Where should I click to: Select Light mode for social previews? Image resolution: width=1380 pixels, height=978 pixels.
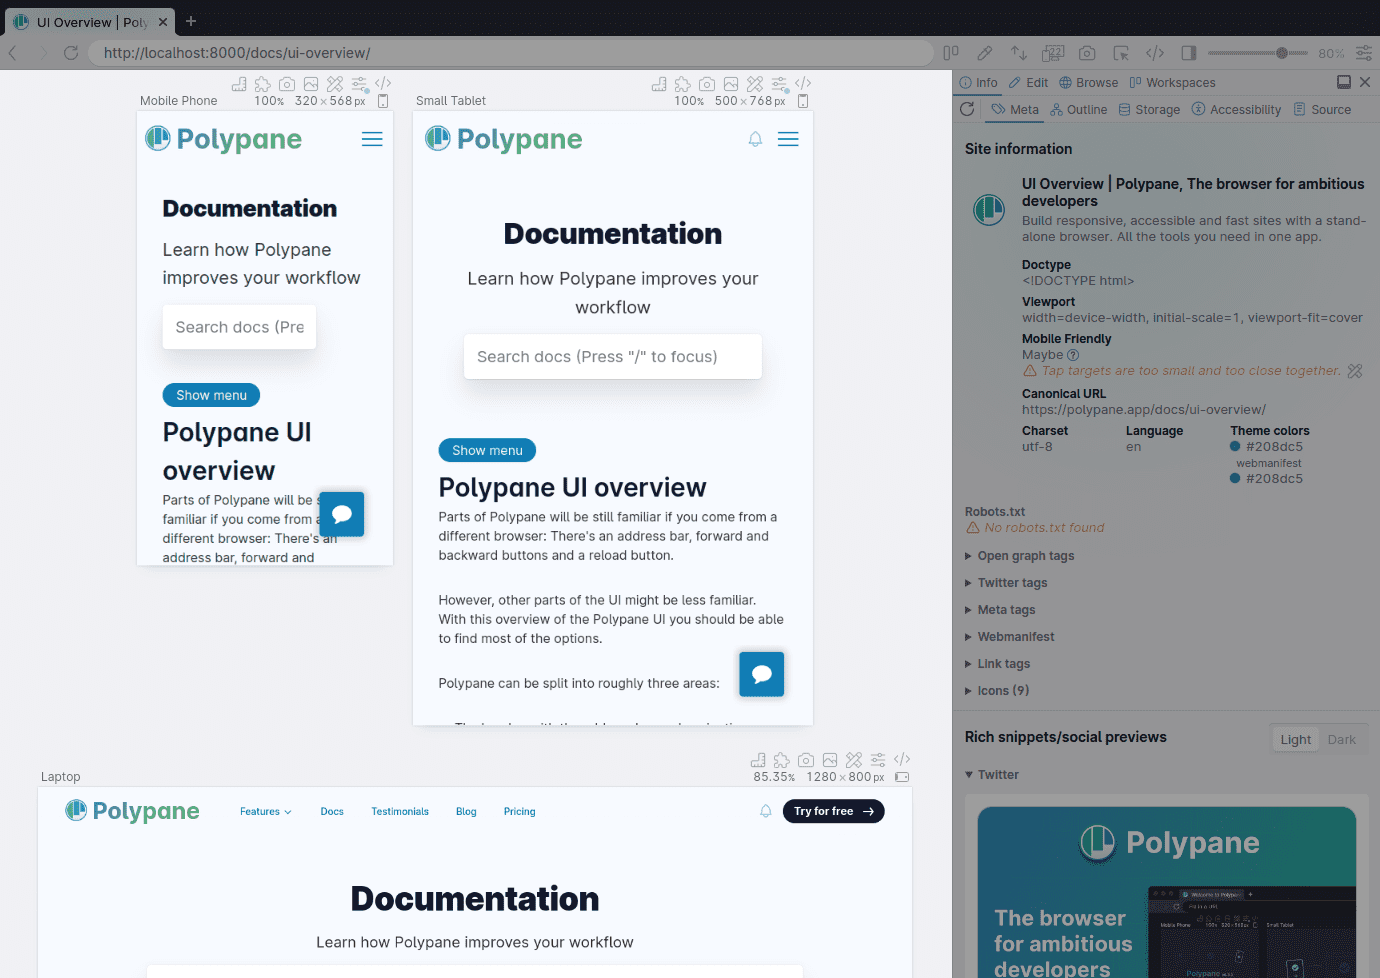pyautogui.click(x=1295, y=740)
